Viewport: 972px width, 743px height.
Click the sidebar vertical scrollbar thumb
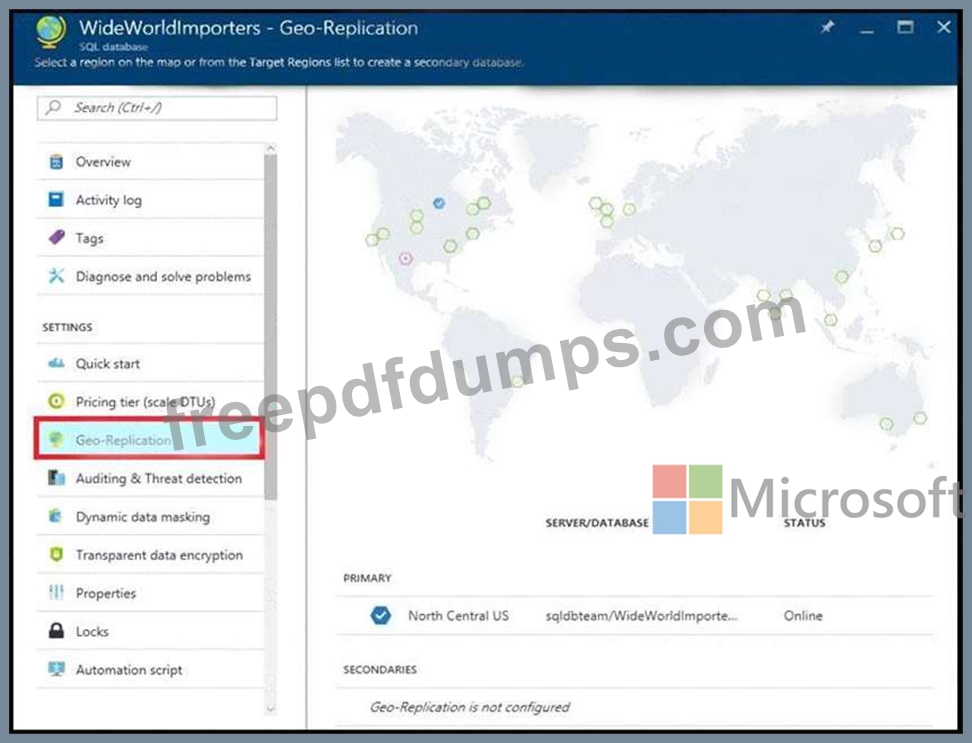(x=270, y=327)
